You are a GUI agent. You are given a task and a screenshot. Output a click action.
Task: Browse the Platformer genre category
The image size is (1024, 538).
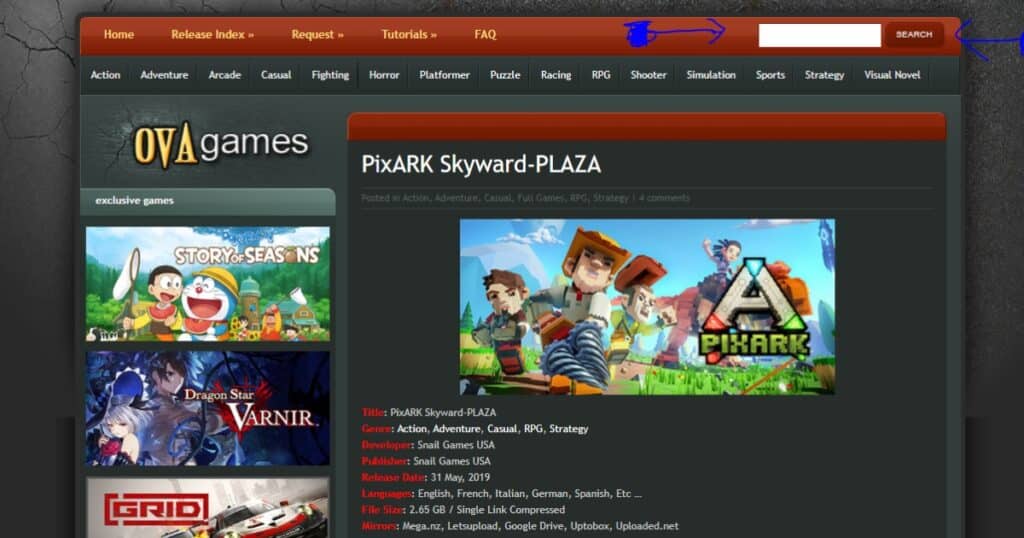[444, 75]
